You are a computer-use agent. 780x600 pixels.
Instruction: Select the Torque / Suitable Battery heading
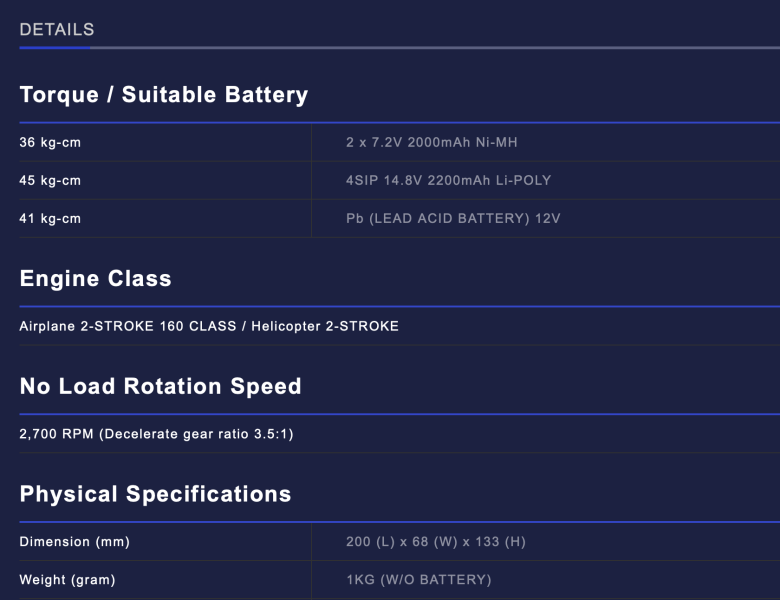coord(164,95)
